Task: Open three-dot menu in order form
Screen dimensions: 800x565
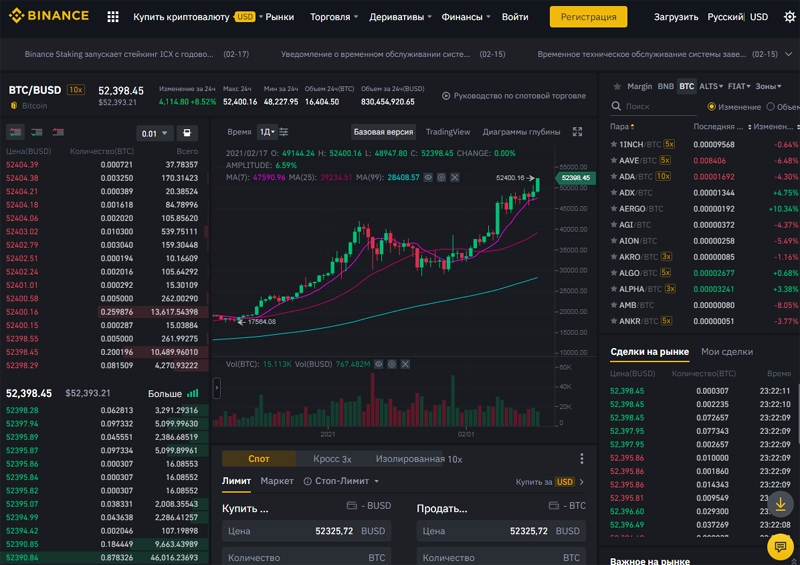Action: click(x=582, y=459)
